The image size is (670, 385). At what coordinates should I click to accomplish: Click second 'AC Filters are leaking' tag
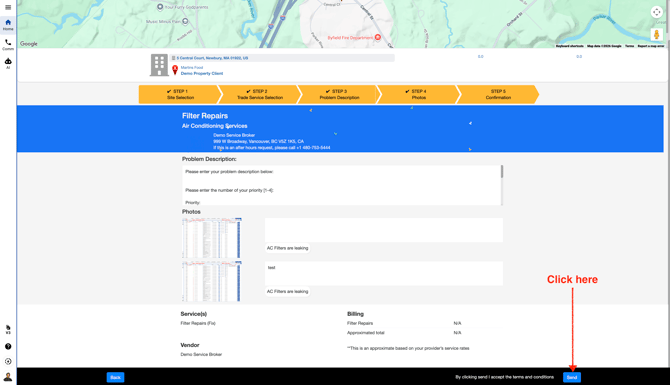(288, 291)
